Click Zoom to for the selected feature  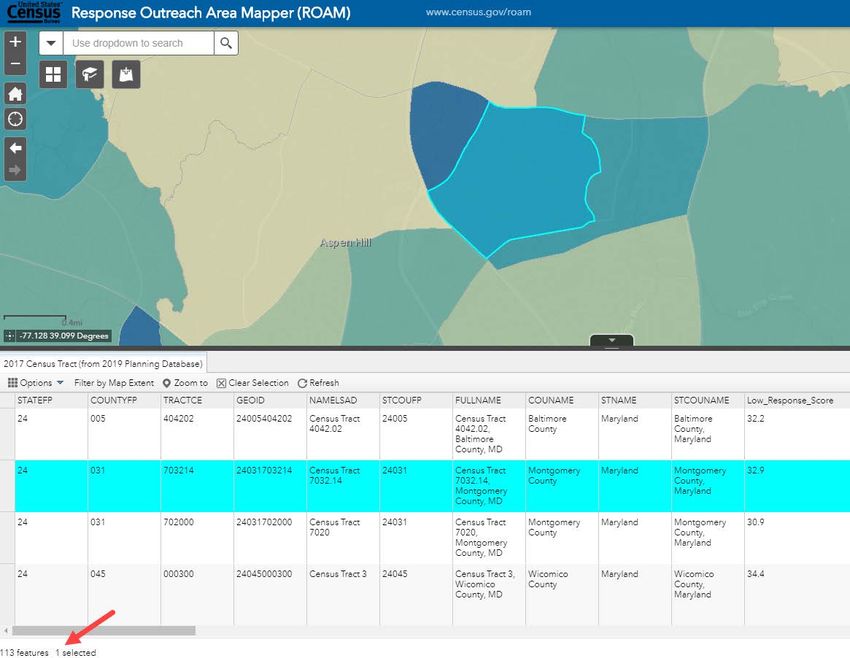185,383
